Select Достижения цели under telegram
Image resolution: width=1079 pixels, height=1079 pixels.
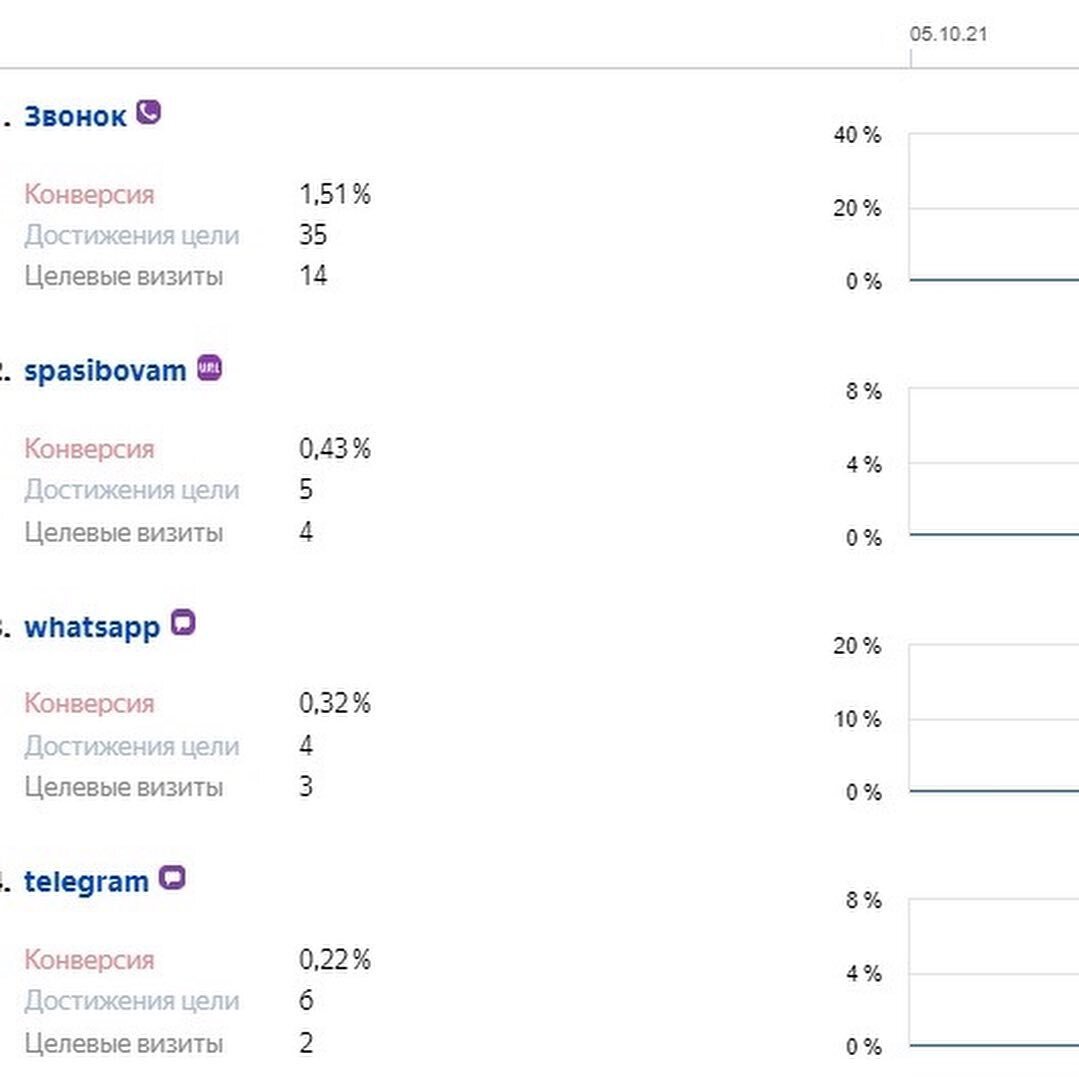132,1001
